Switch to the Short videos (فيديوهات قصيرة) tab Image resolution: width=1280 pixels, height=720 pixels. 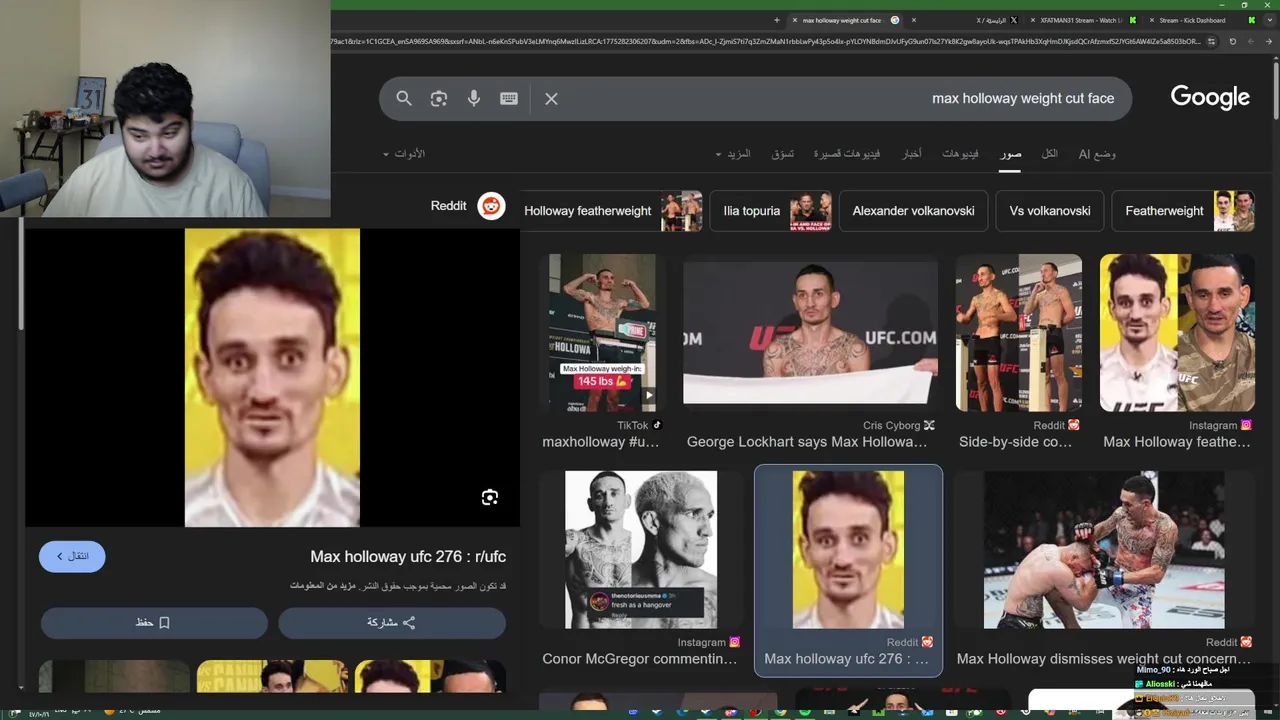[847, 154]
